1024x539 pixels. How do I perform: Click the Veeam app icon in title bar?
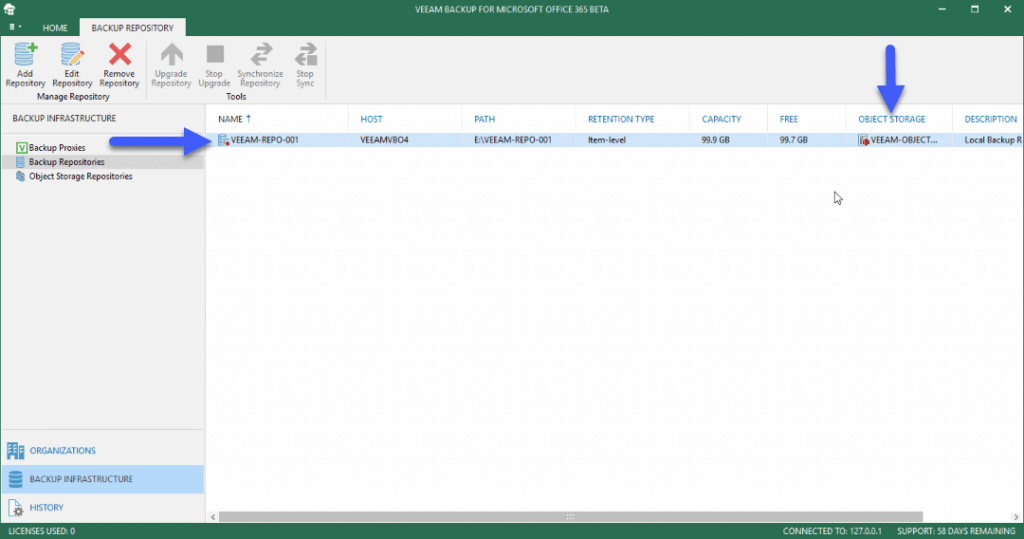click(x=9, y=9)
